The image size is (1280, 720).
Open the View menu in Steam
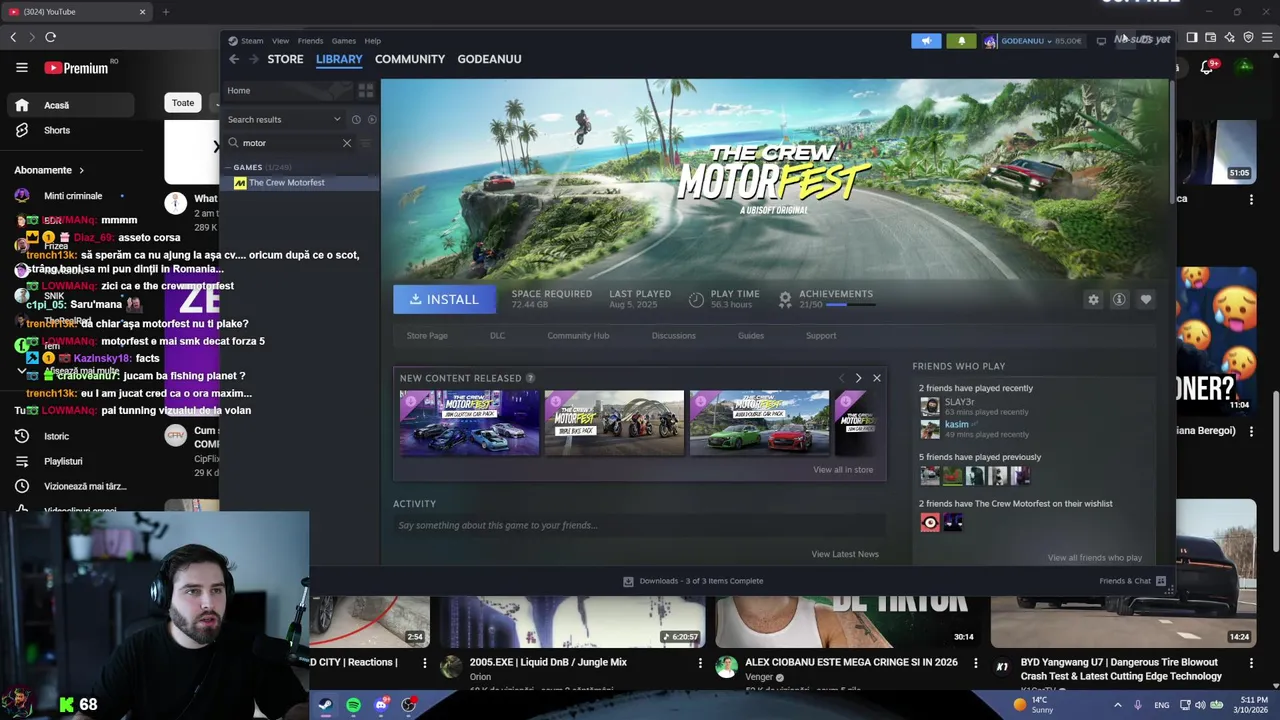[x=280, y=41]
